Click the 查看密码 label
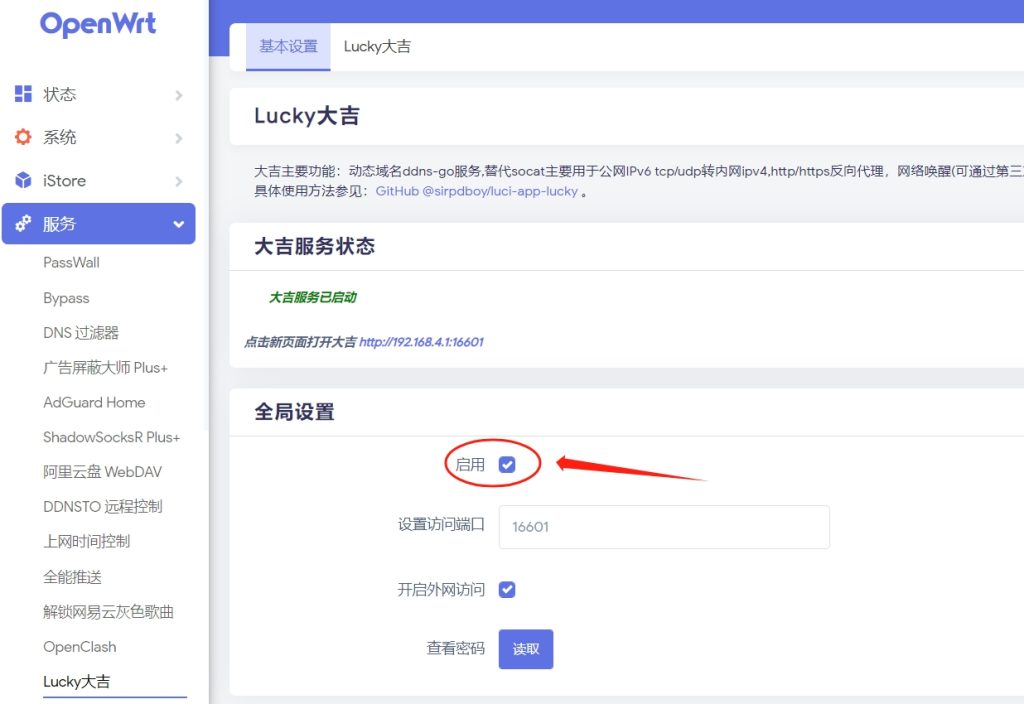The image size is (1024, 704). point(456,648)
